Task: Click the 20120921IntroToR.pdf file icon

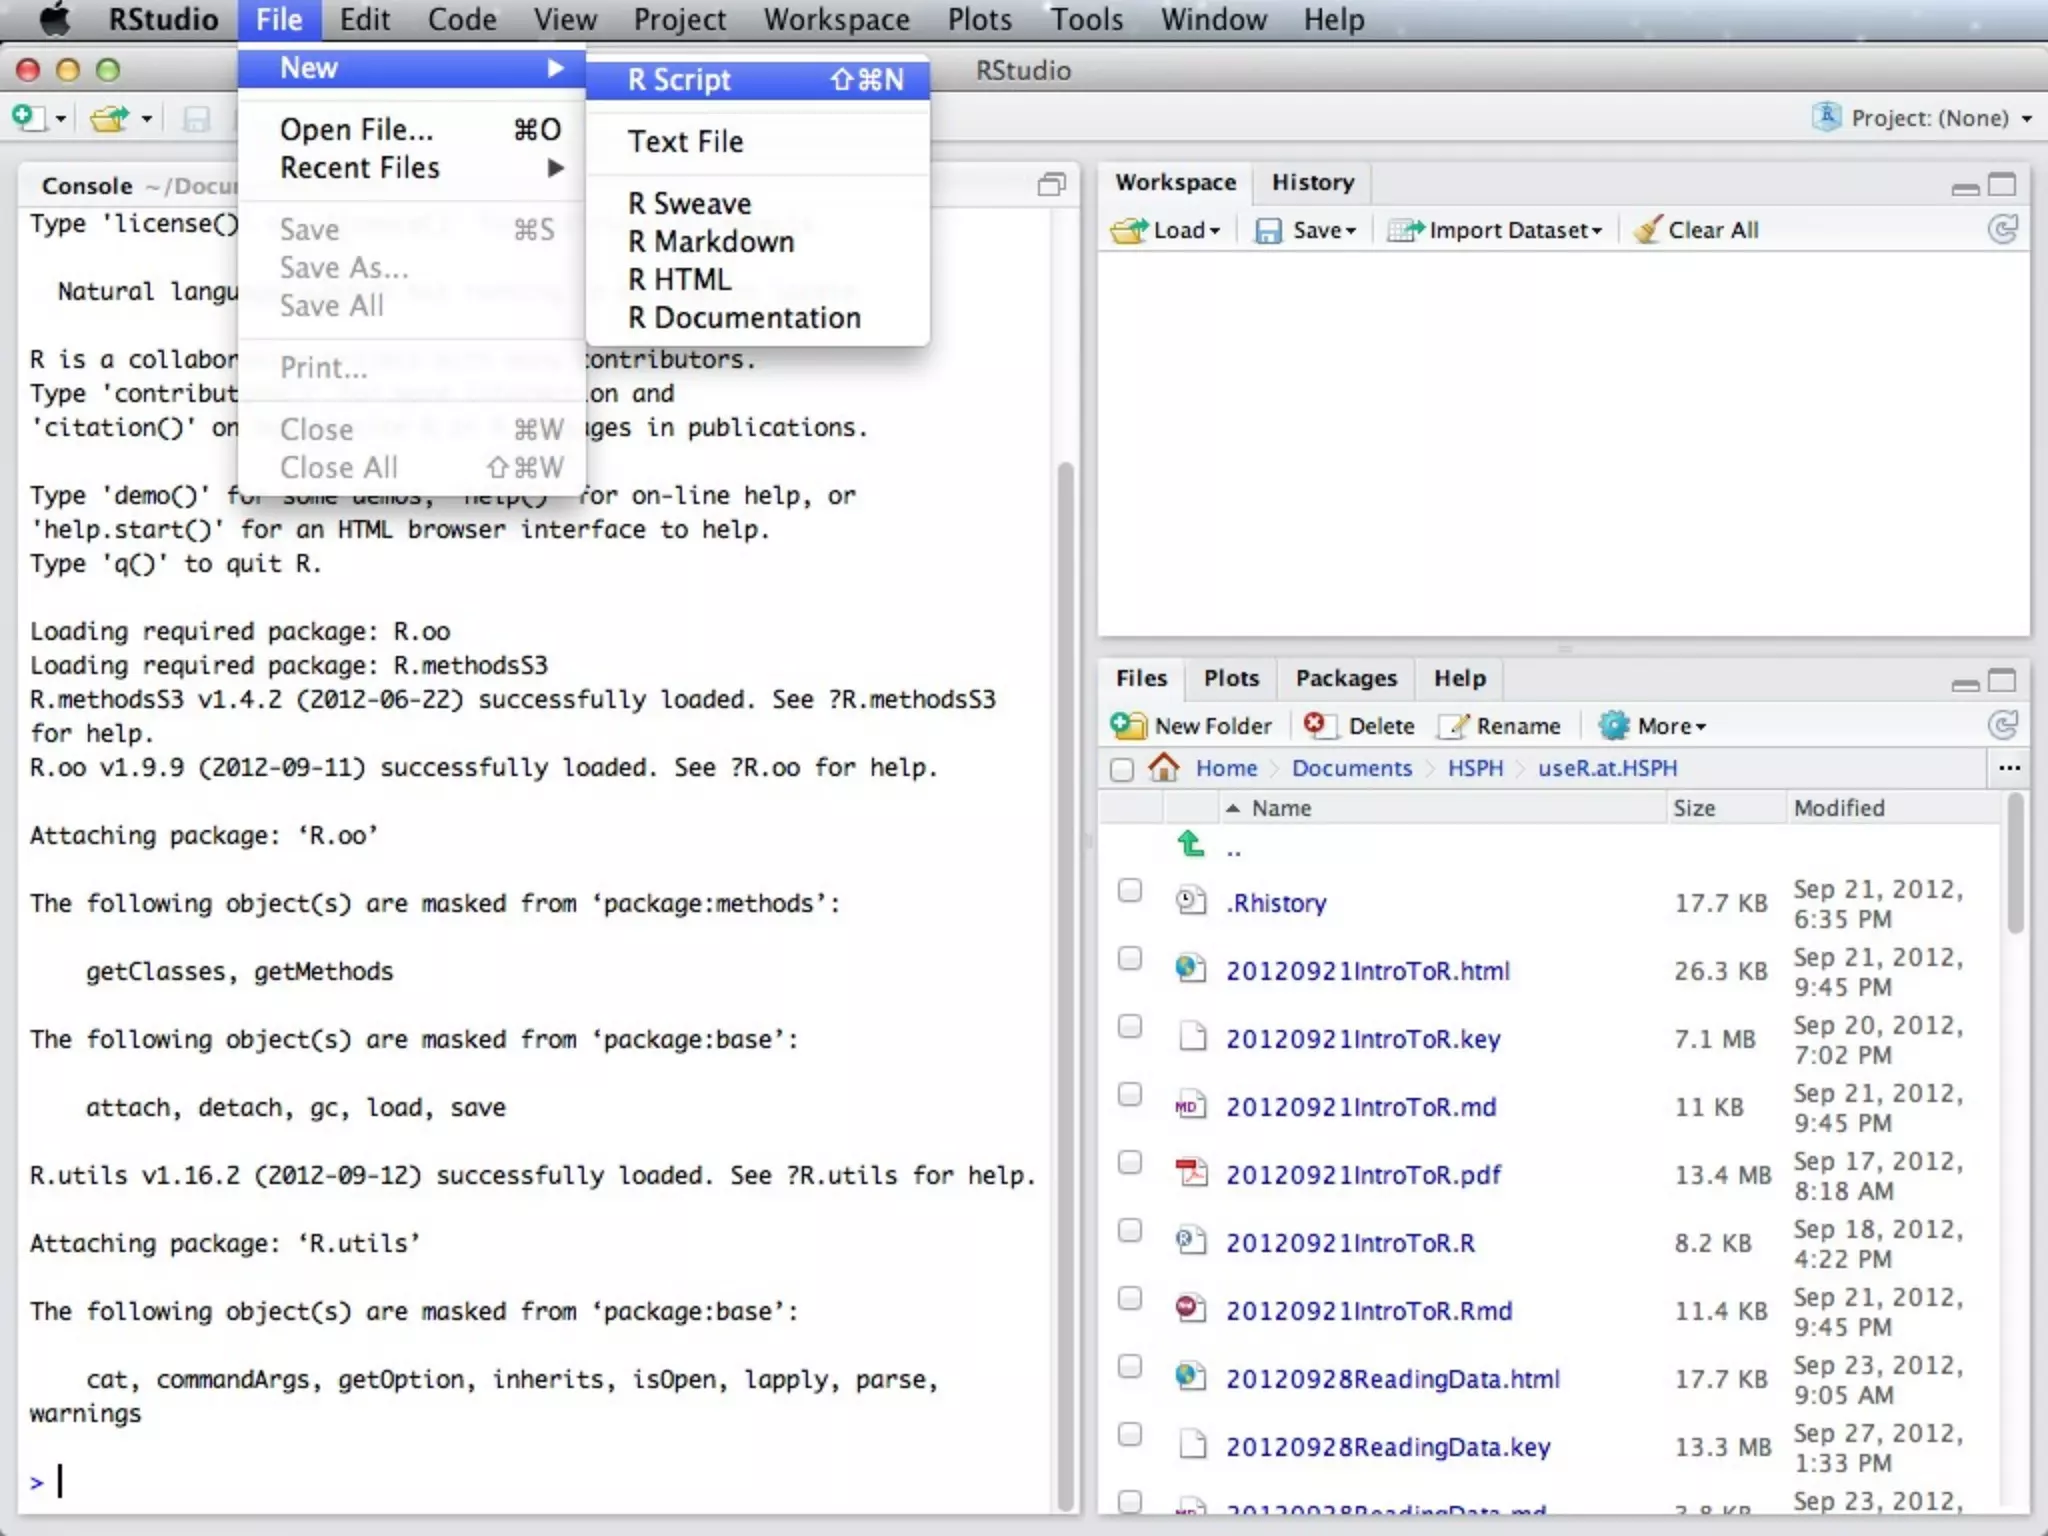Action: coord(1191,1172)
